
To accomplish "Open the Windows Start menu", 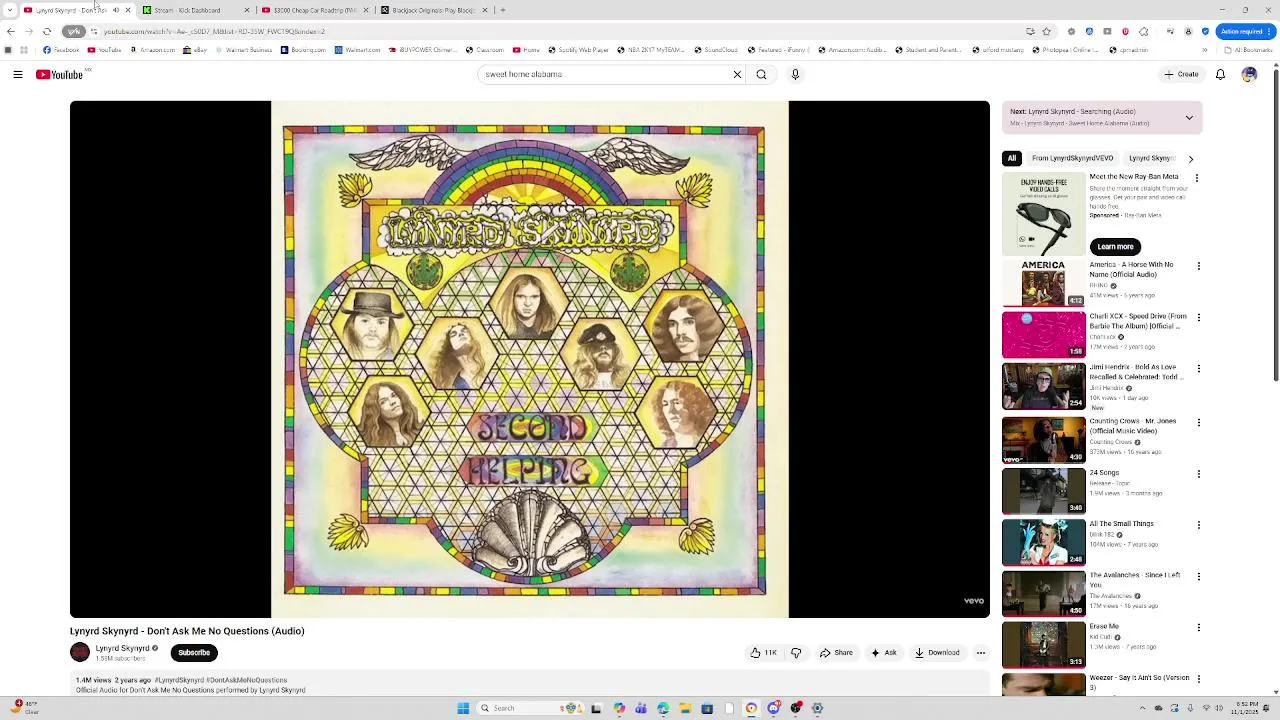I will [463, 708].
